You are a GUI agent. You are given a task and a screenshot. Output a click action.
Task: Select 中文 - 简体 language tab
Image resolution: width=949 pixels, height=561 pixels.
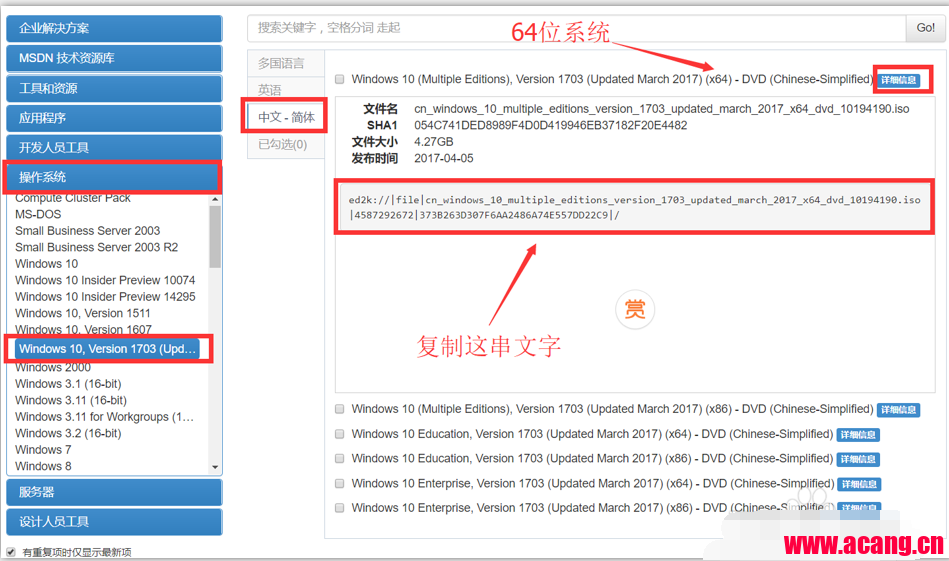[x=286, y=117]
